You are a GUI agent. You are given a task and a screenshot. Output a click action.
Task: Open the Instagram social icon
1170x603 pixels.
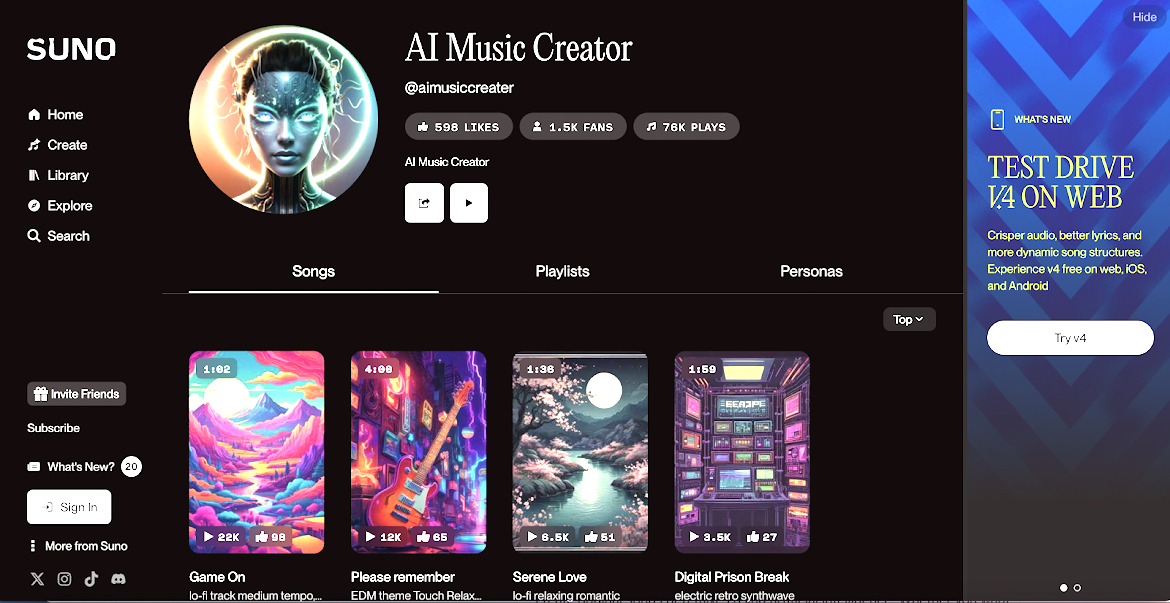click(65, 579)
